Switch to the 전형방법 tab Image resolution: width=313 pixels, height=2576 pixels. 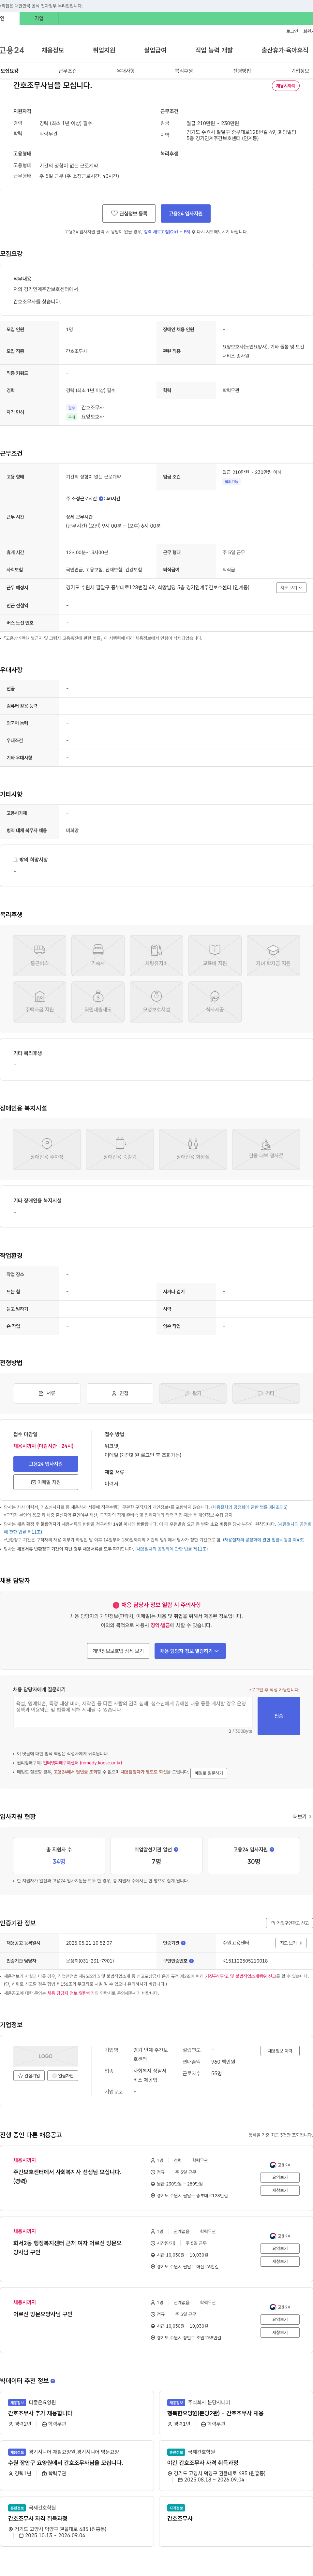click(x=242, y=71)
